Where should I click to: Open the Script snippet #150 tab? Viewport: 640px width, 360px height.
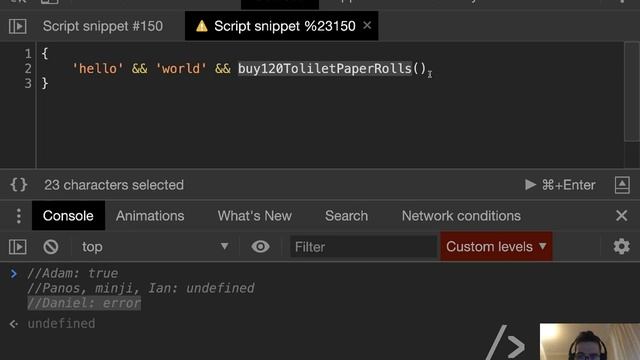pos(102,26)
